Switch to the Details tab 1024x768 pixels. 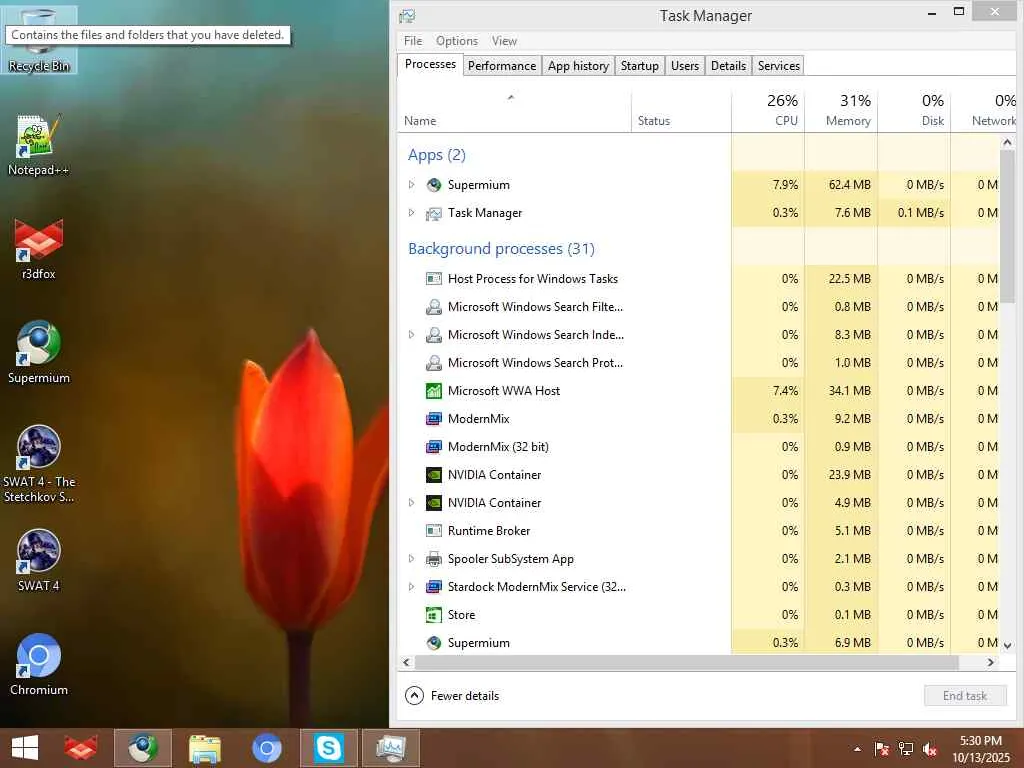tap(728, 66)
